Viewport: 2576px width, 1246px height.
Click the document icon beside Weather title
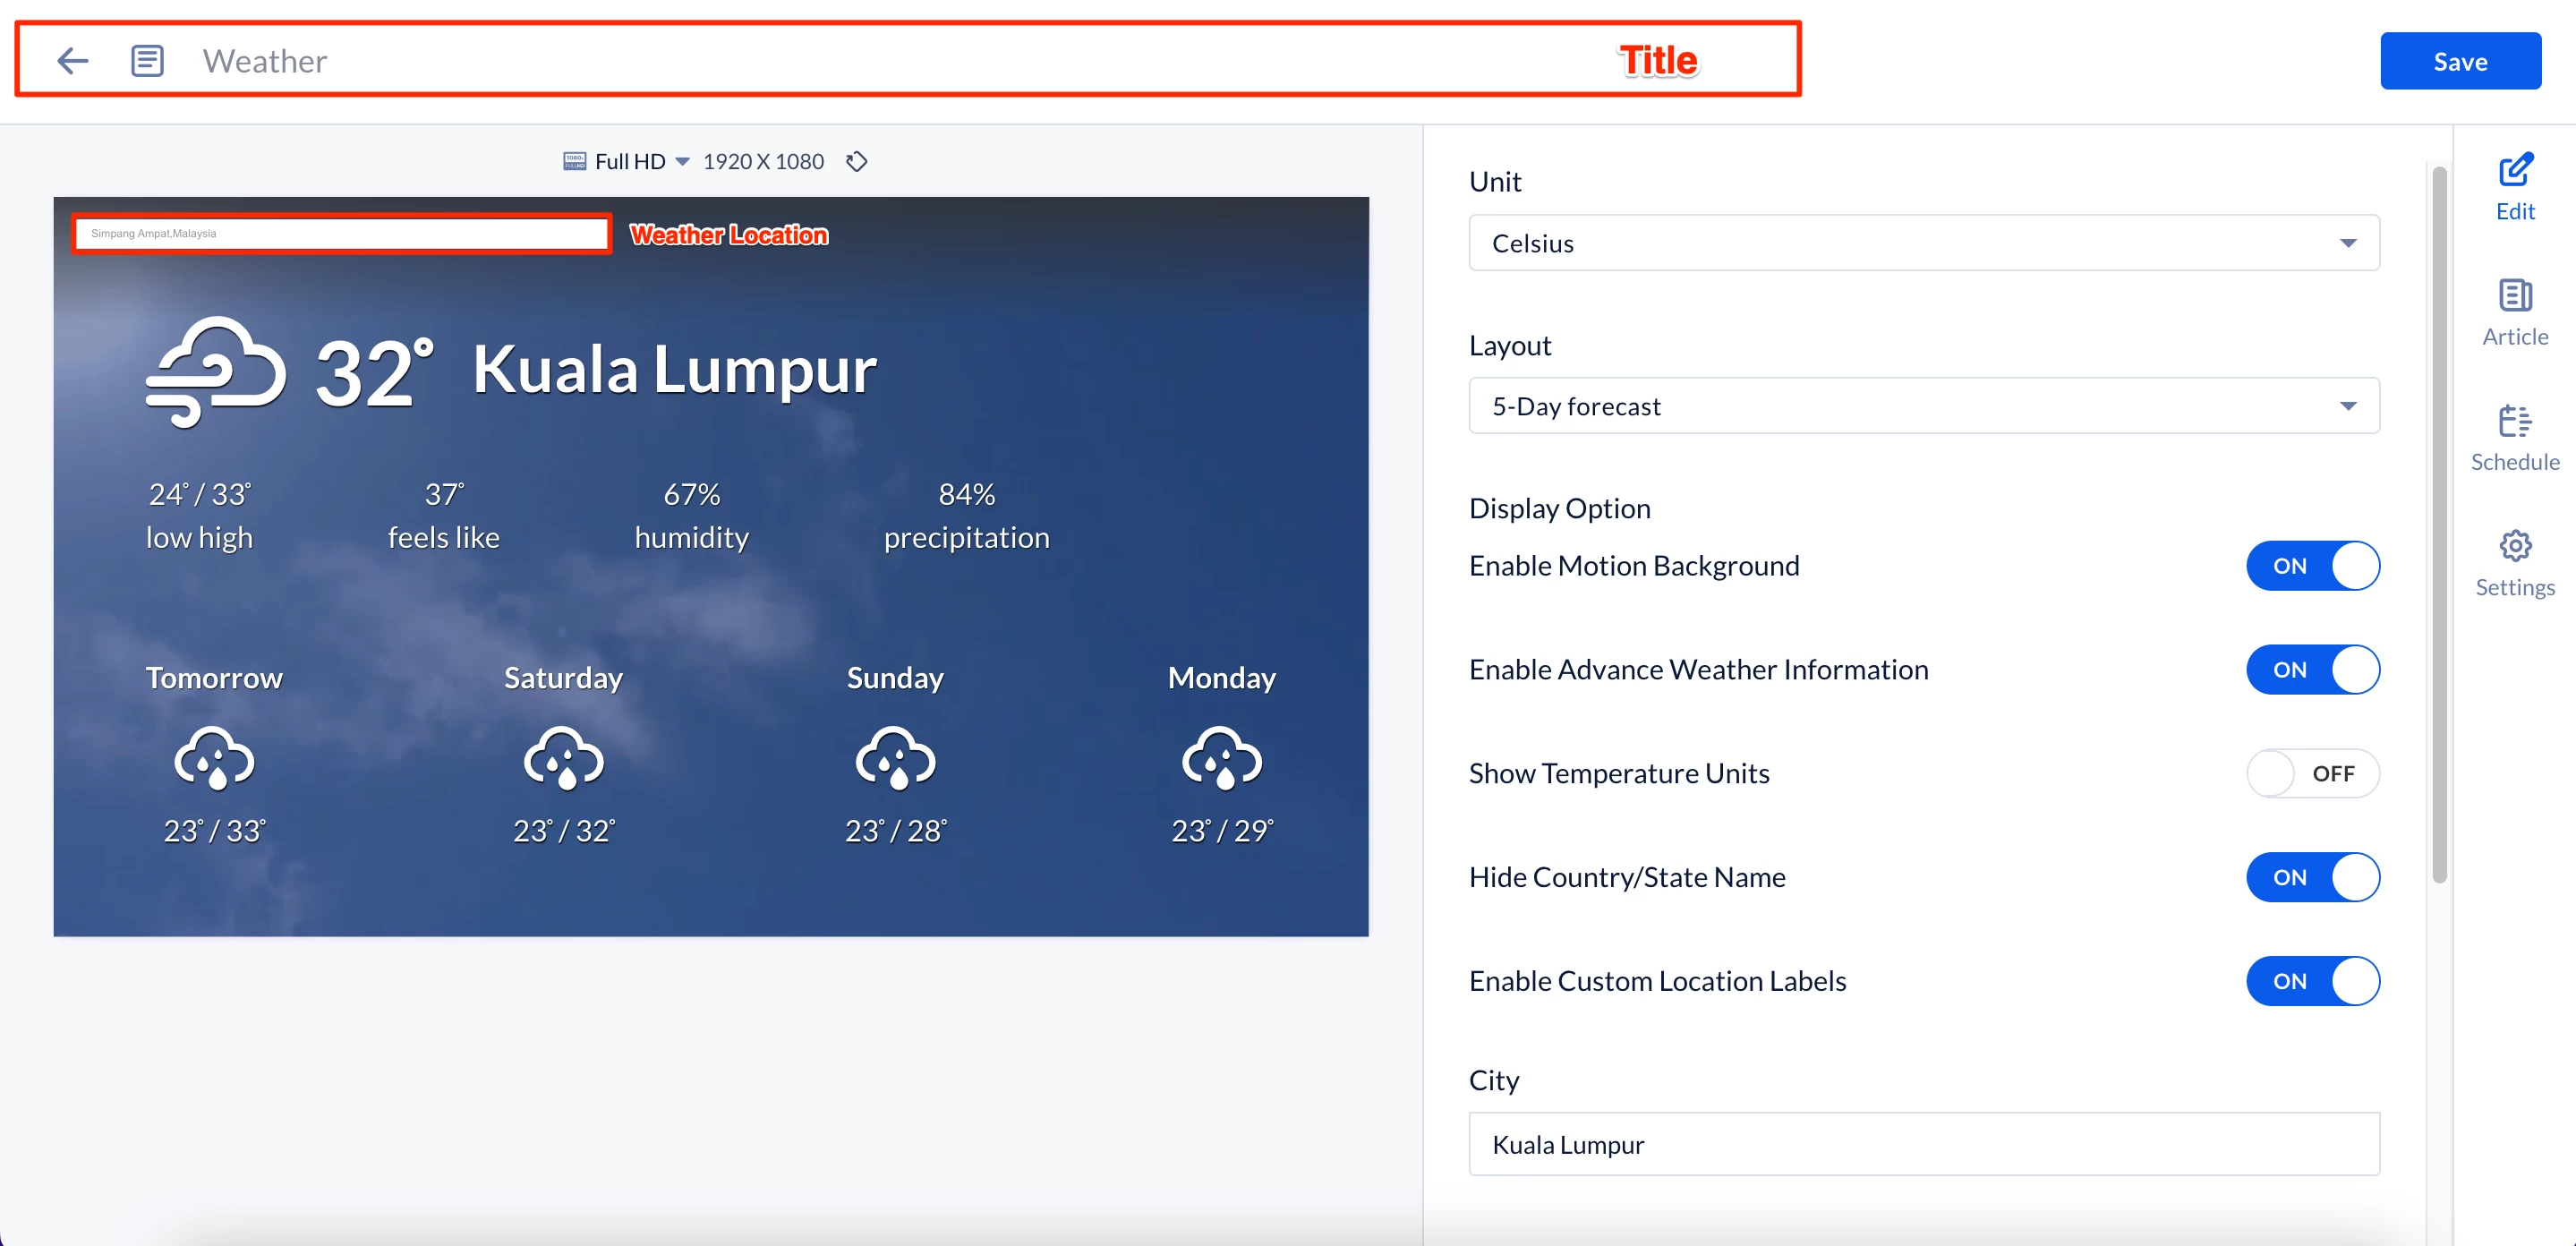[x=147, y=61]
